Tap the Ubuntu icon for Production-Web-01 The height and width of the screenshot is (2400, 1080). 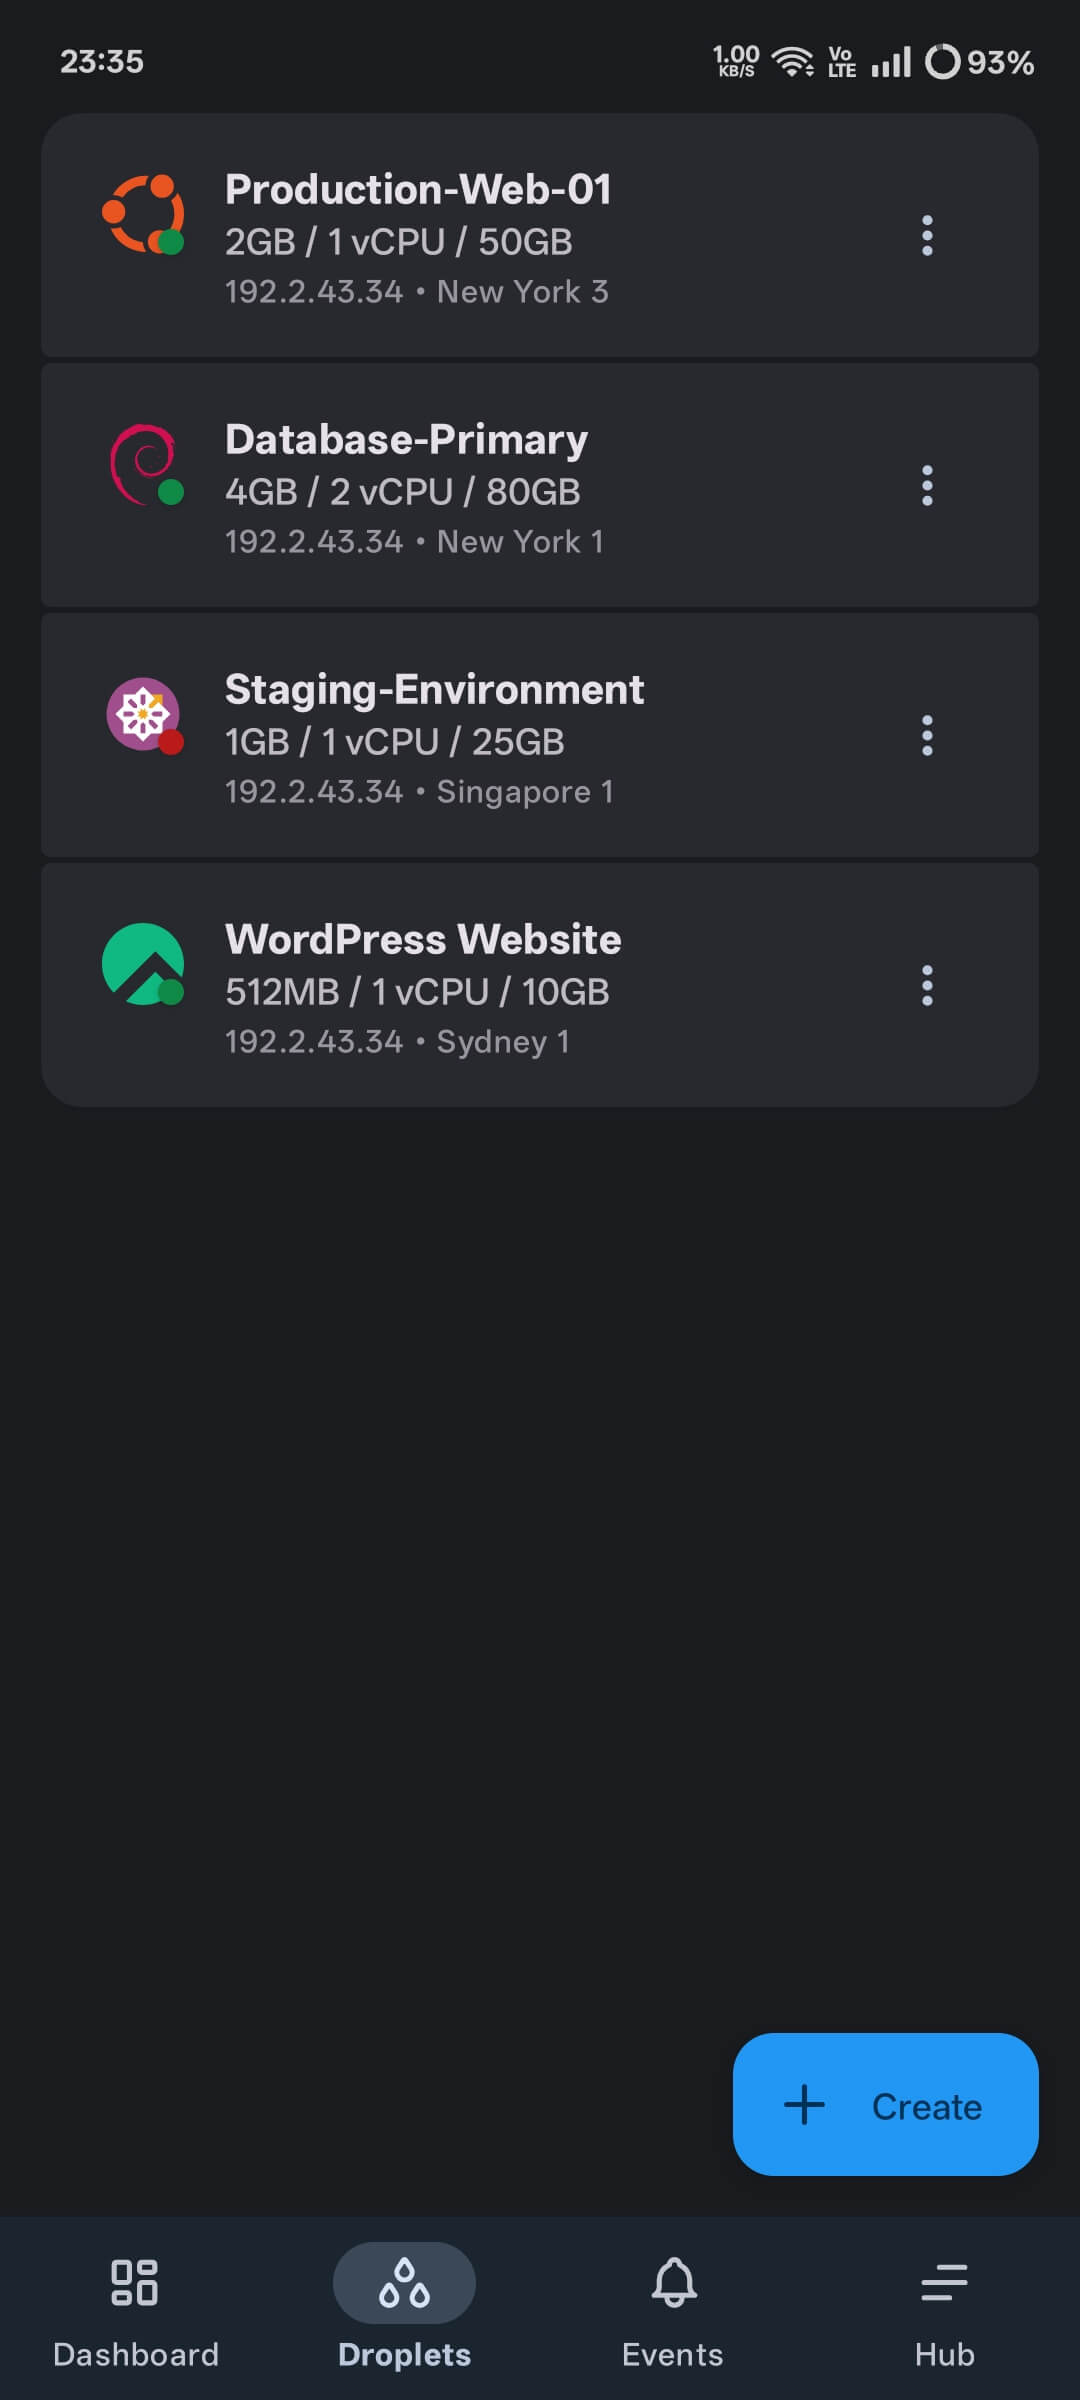click(x=146, y=211)
